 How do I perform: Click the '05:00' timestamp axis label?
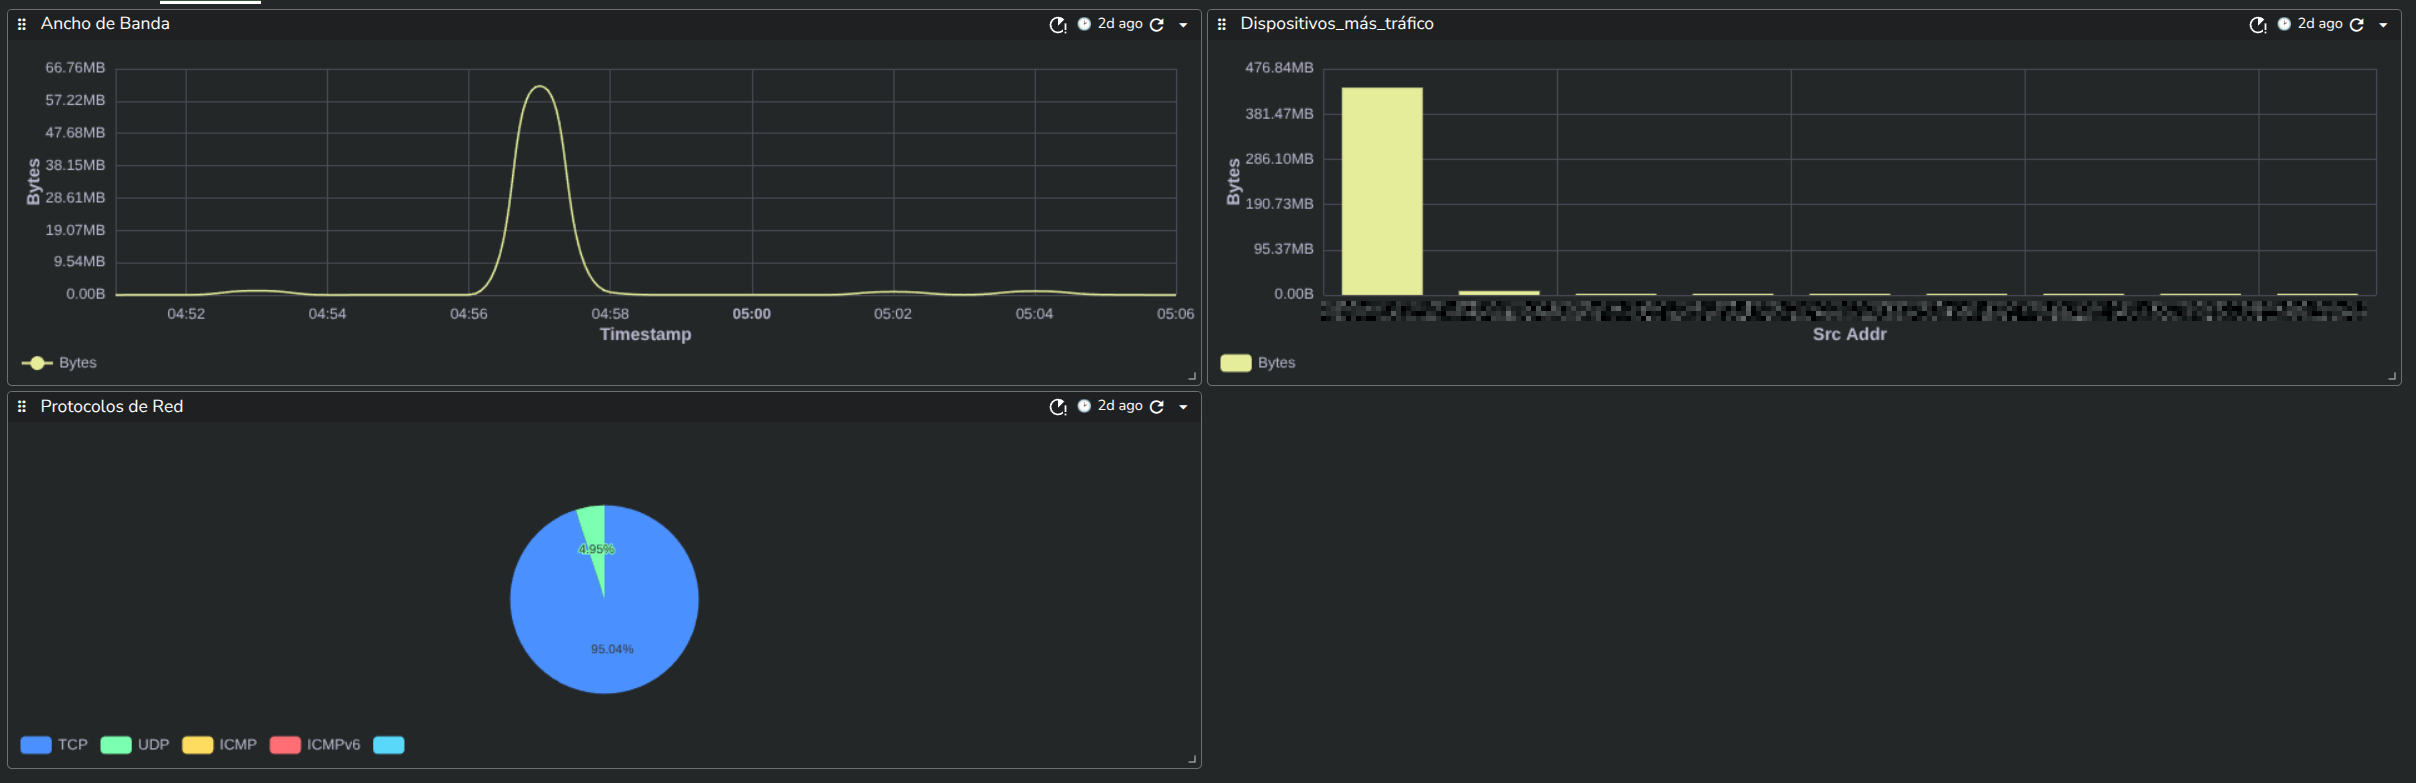click(x=752, y=314)
